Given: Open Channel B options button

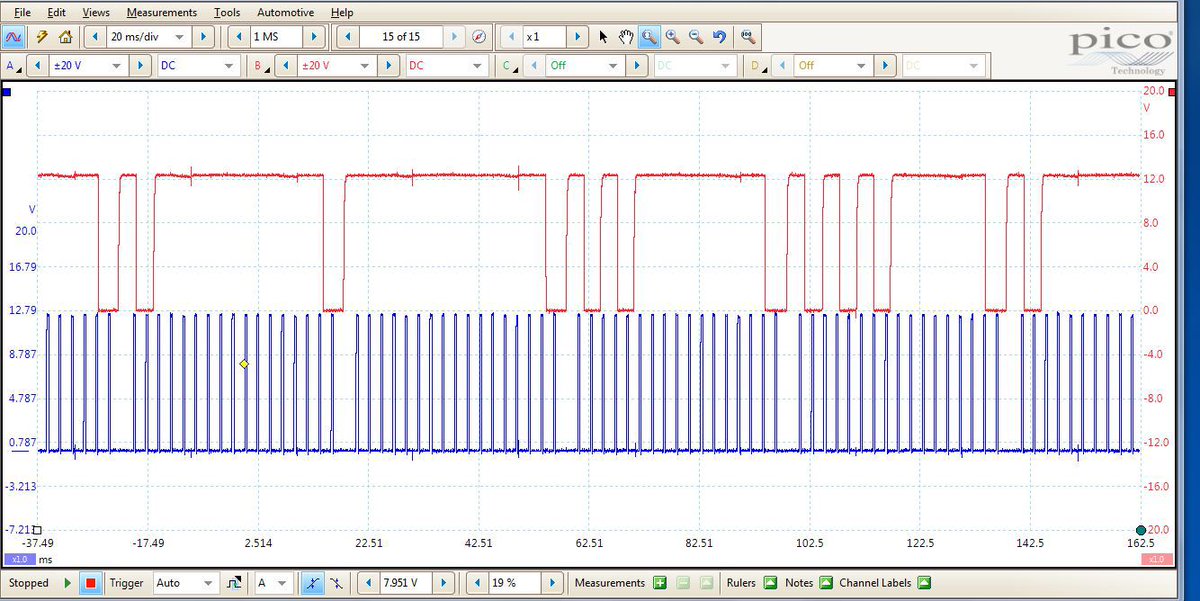Looking at the screenshot, I should pos(261,66).
